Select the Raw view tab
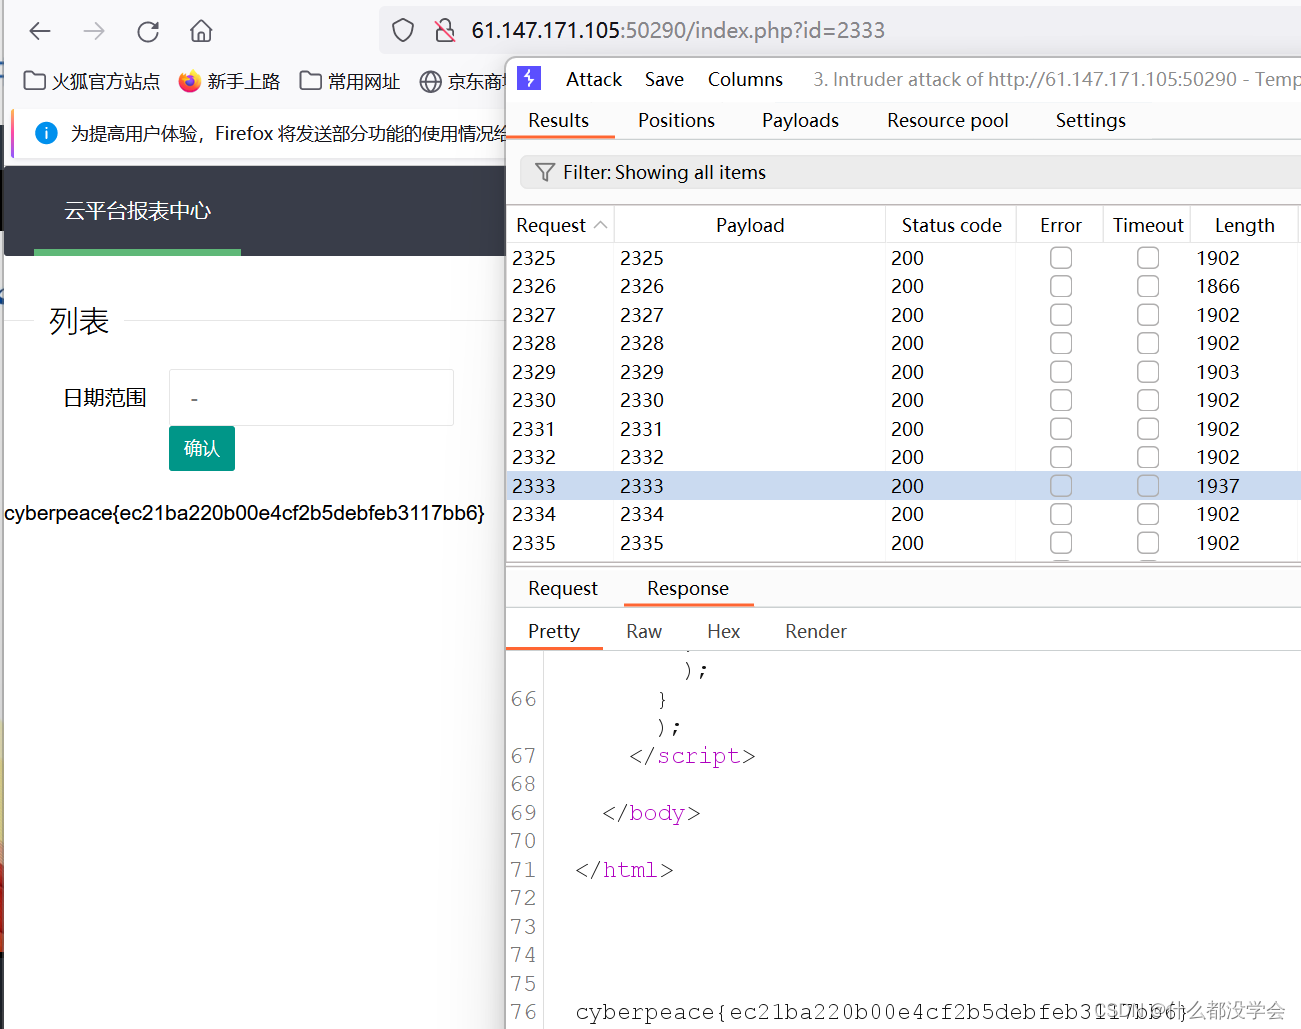Image resolution: width=1301 pixels, height=1029 pixels. tap(644, 631)
